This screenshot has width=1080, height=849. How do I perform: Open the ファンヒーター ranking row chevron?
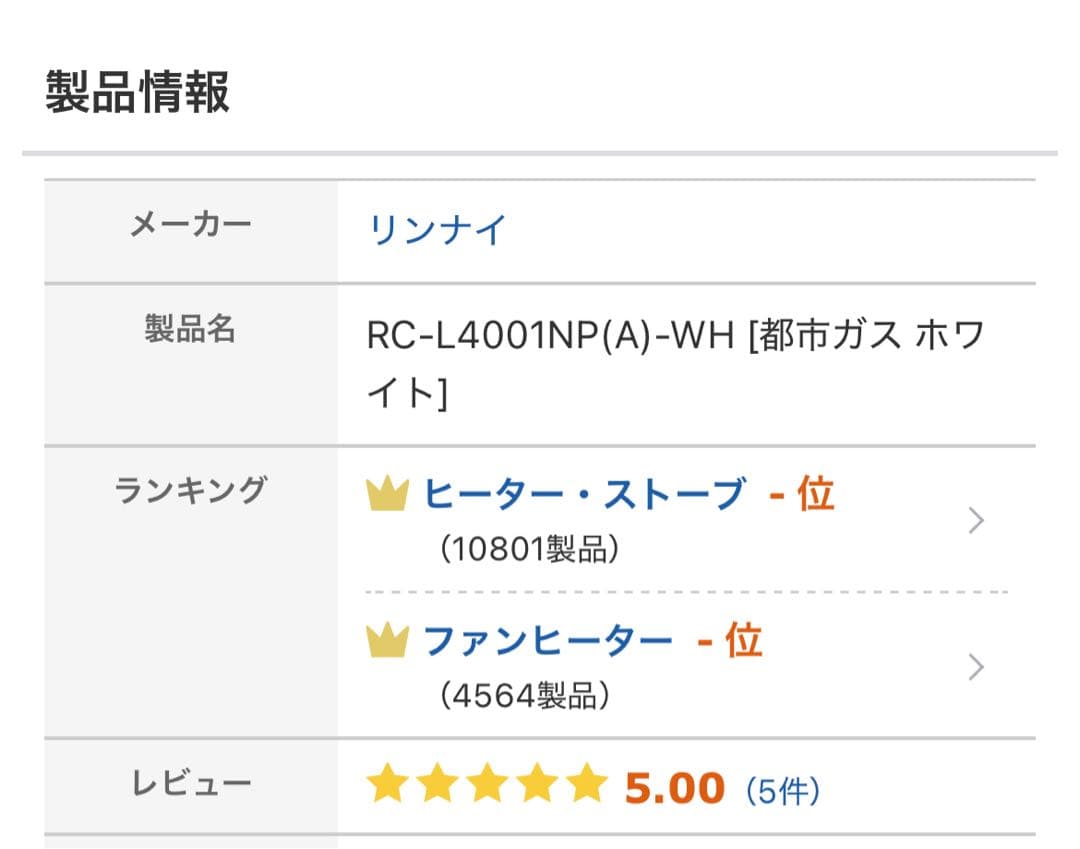(x=976, y=667)
